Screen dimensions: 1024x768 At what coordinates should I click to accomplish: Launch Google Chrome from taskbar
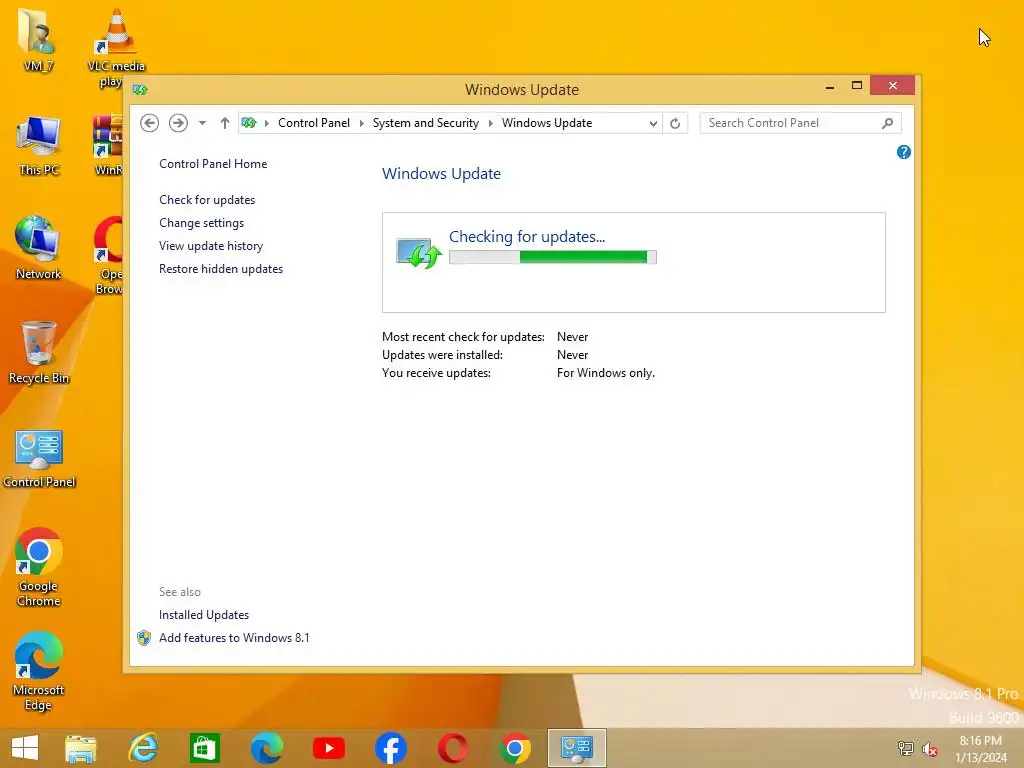coord(515,748)
